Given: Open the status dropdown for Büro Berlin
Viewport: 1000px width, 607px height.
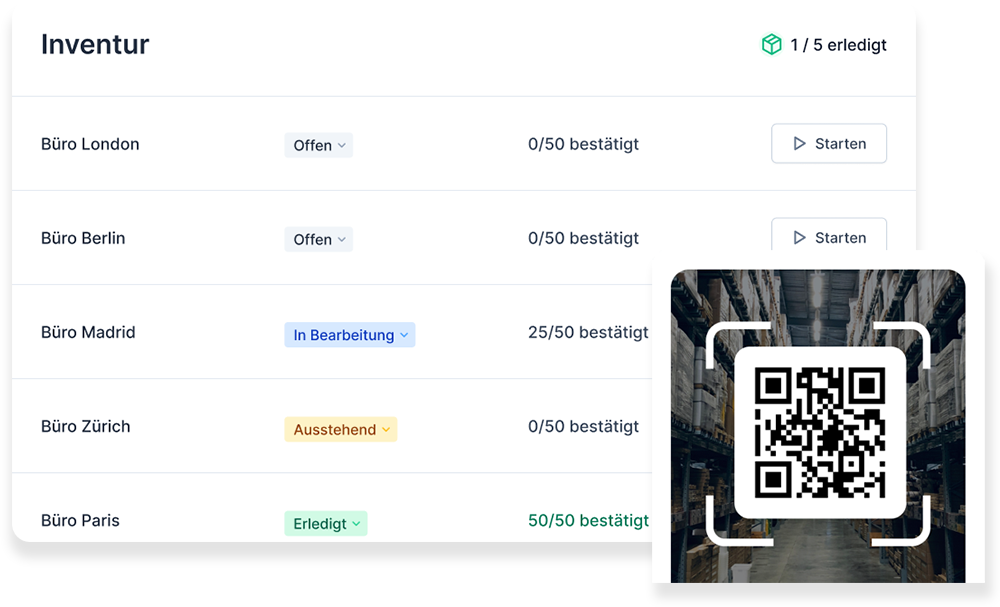Looking at the screenshot, I should tap(318, 239).
